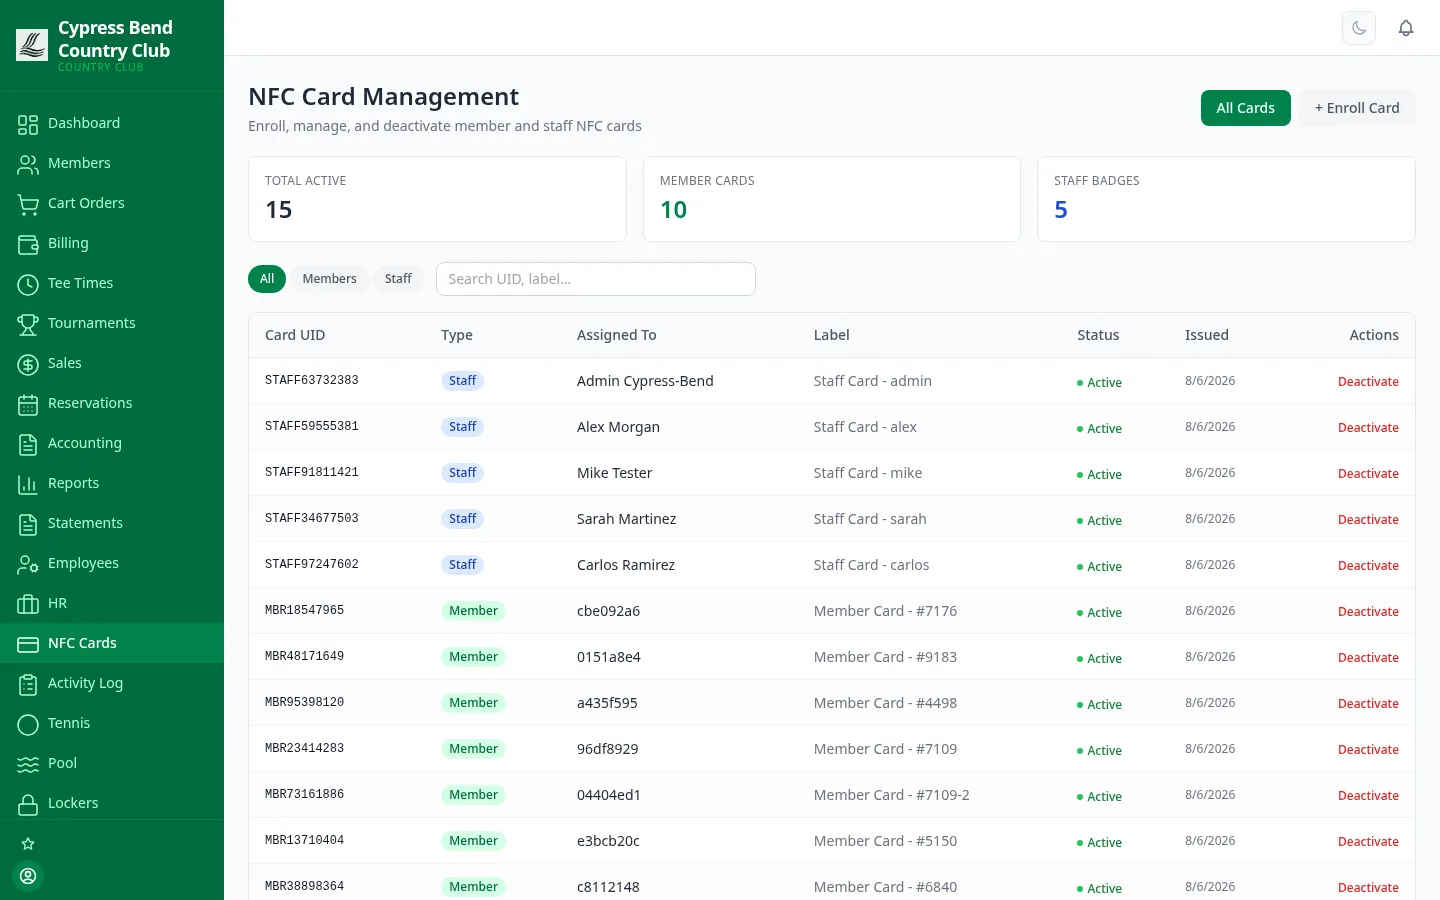Click the Lockers padlock icon
This screenshot has width=1440, height=900.
pyautogui.click(x=28, y=804)
